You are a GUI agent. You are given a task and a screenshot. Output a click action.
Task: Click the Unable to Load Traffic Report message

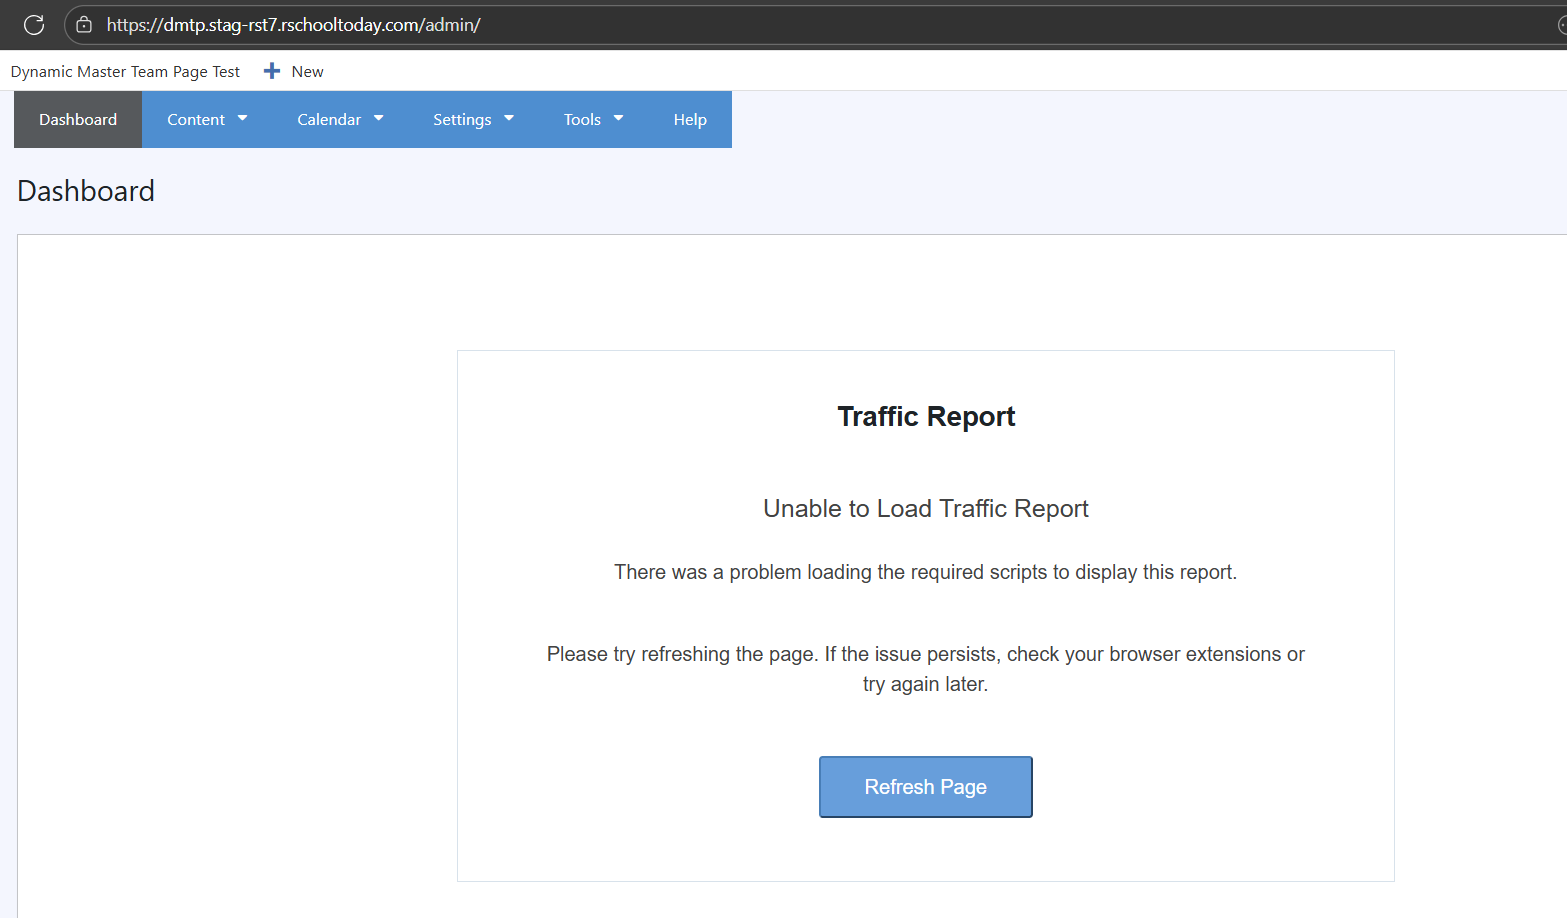click(926, 508)
